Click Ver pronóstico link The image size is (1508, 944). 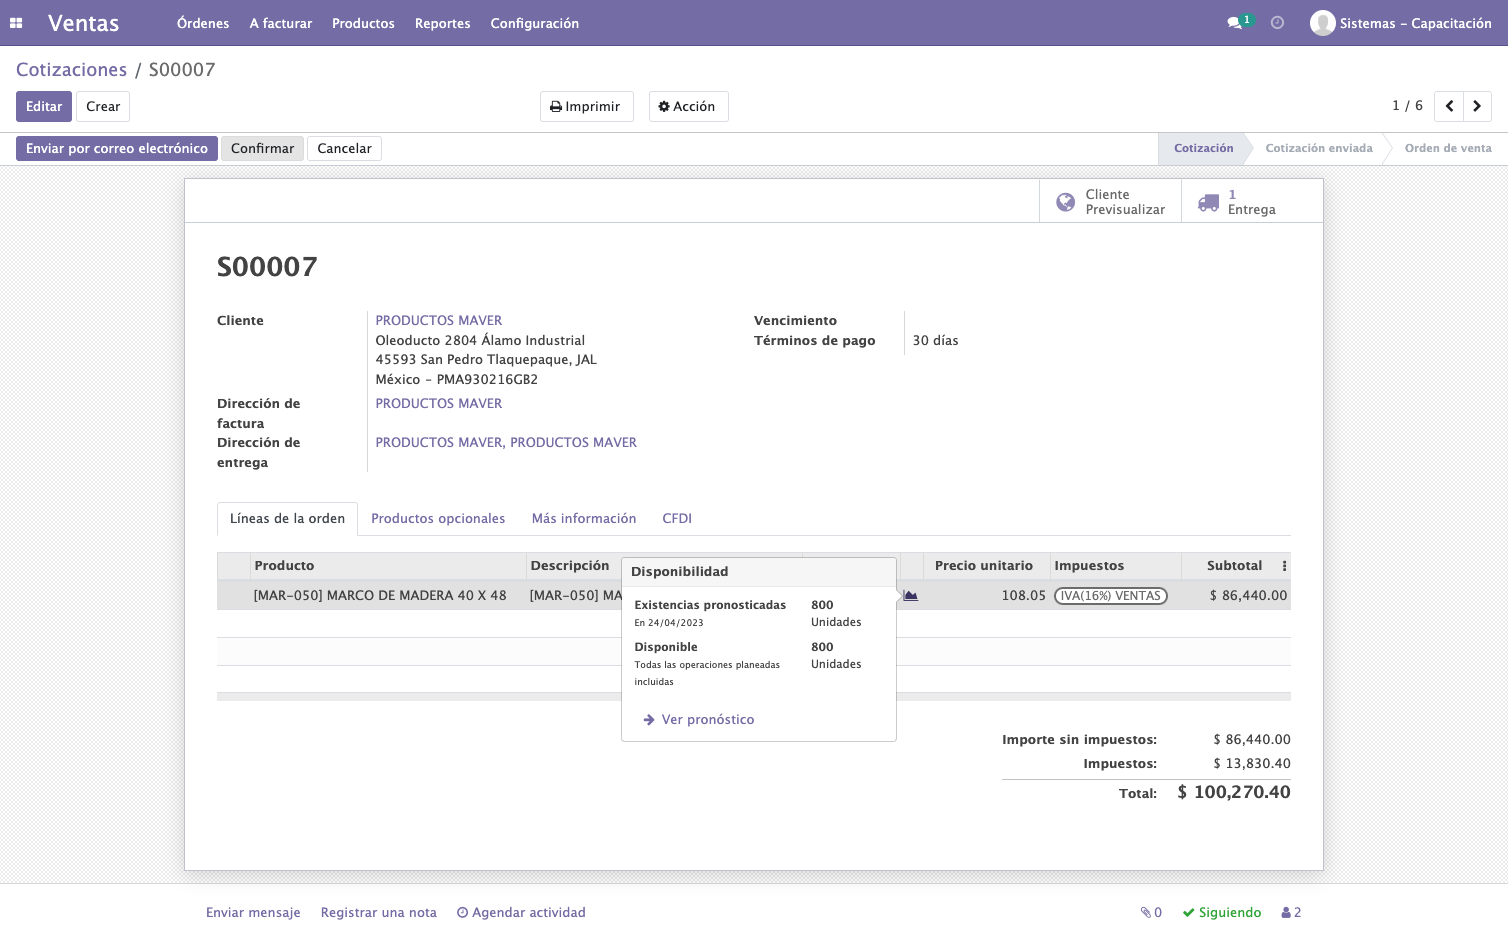tap(698, 719)
